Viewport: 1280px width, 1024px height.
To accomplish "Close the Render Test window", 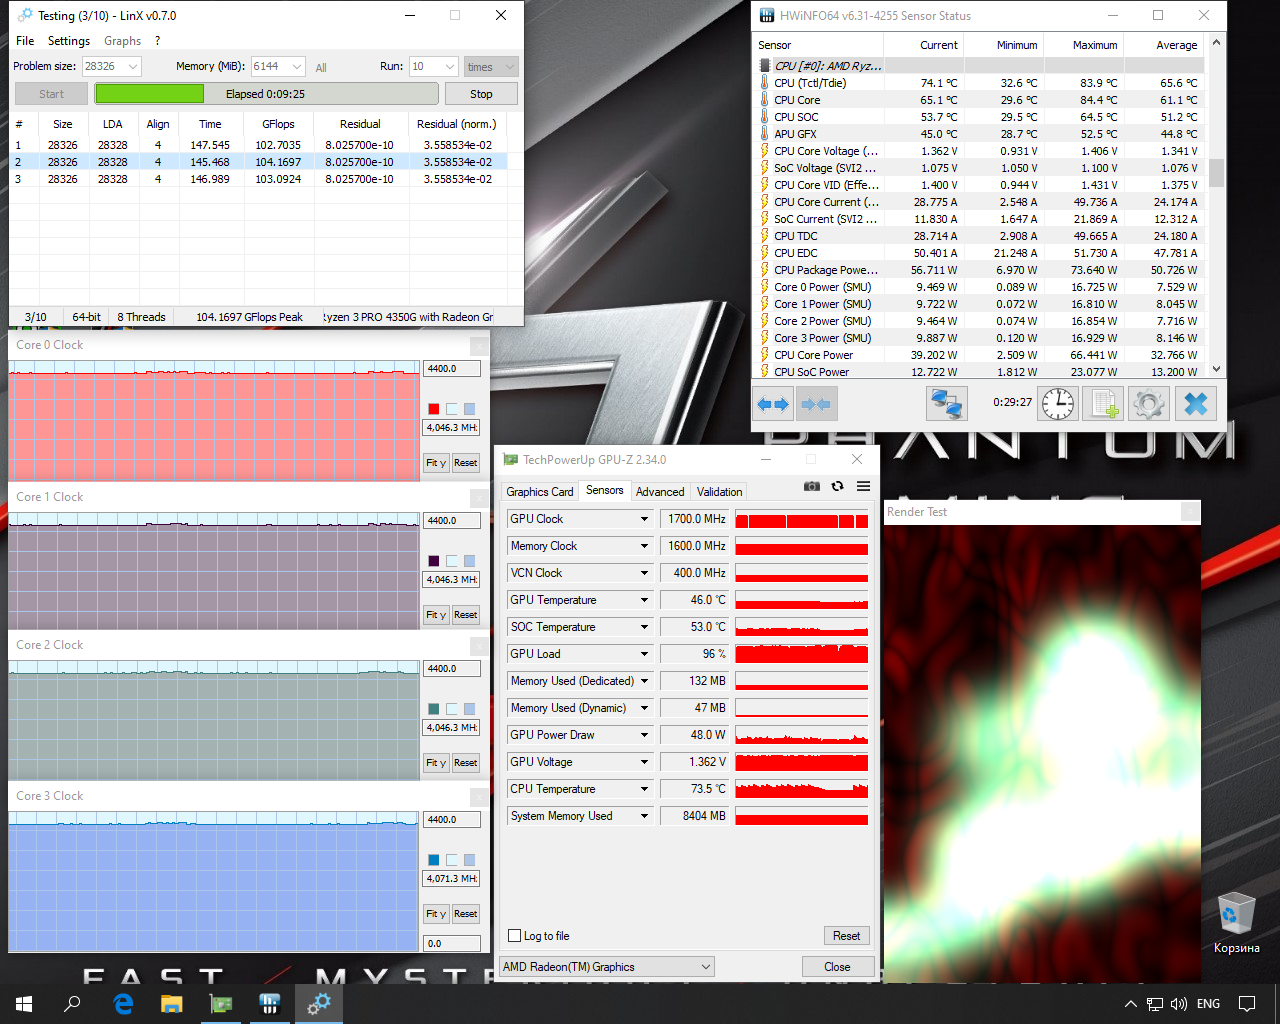I will [x=1190, y=512].
